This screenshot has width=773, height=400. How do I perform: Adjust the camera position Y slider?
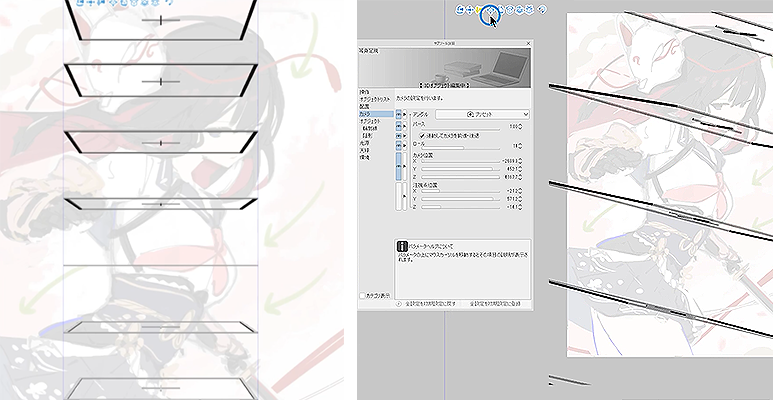[x=460, y=169]
